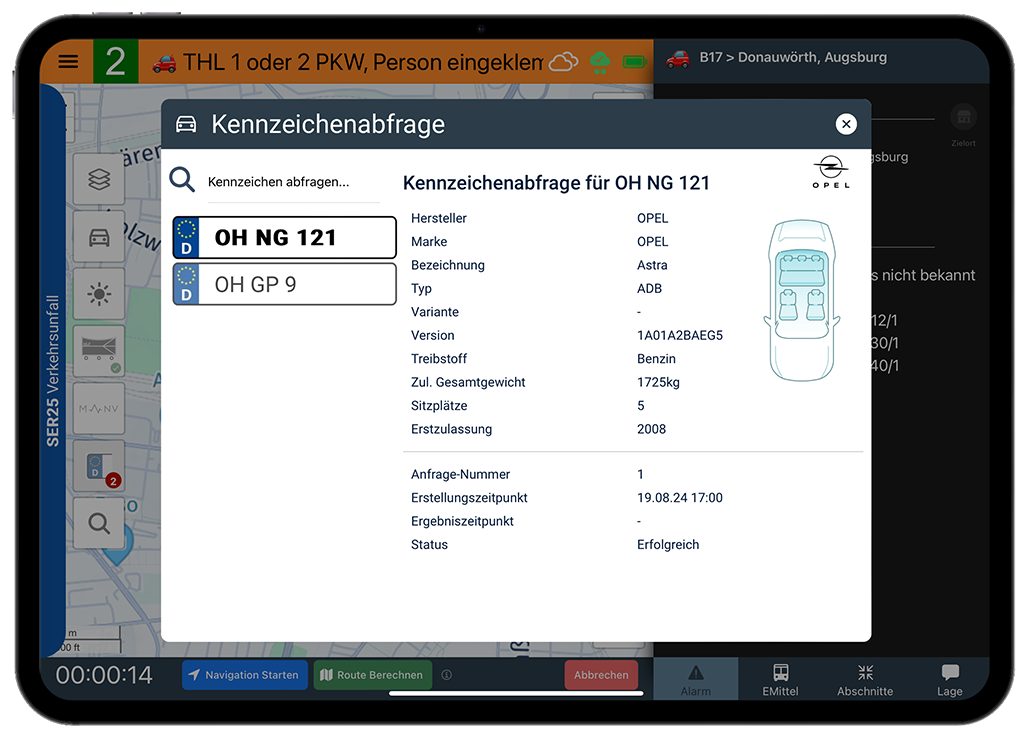Open the MANV sidebar button
This screenshot has height=738, width=1027.
click(x=99, y=409)
